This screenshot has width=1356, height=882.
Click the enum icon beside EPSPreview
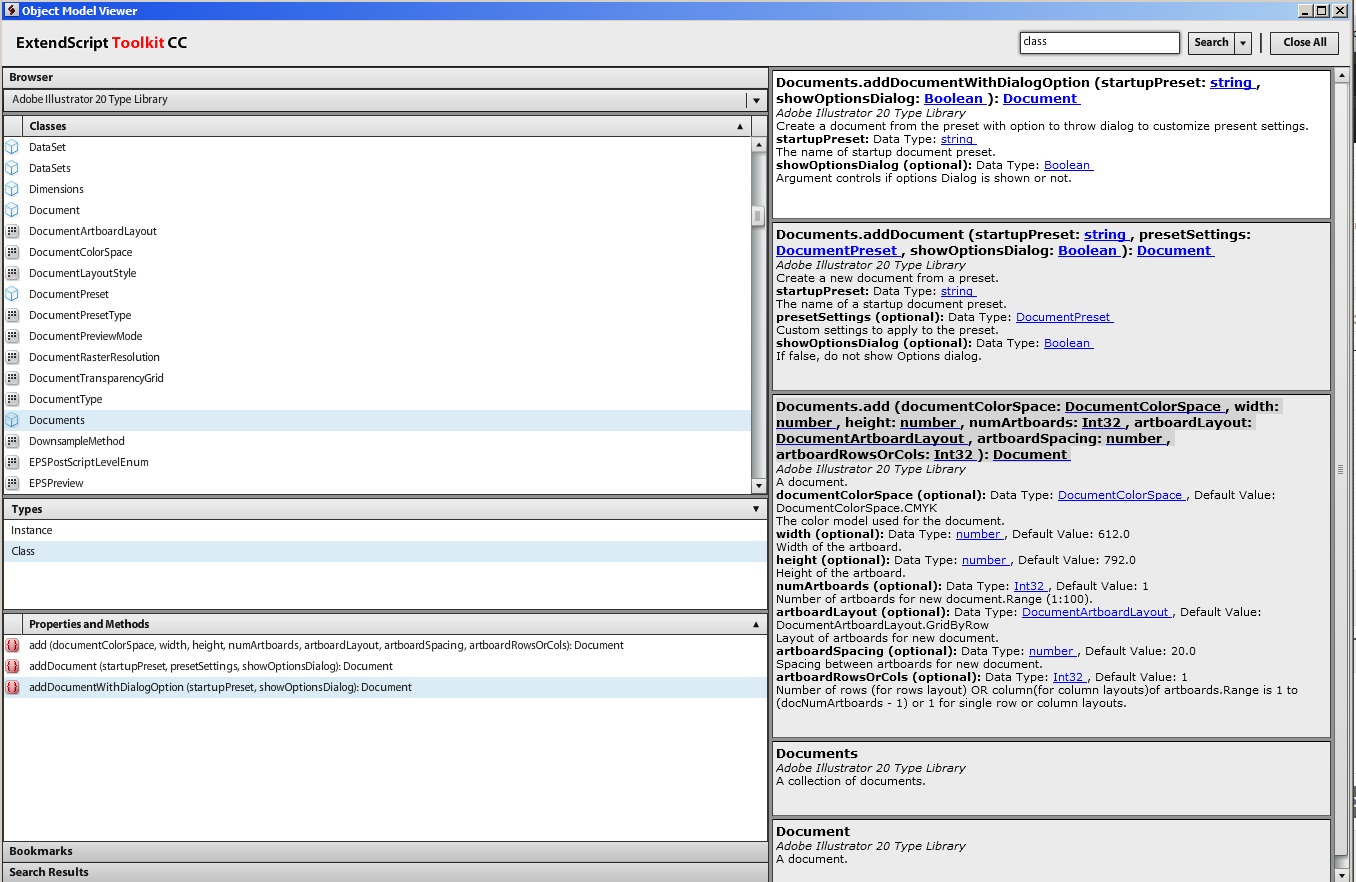click(12, 483)
